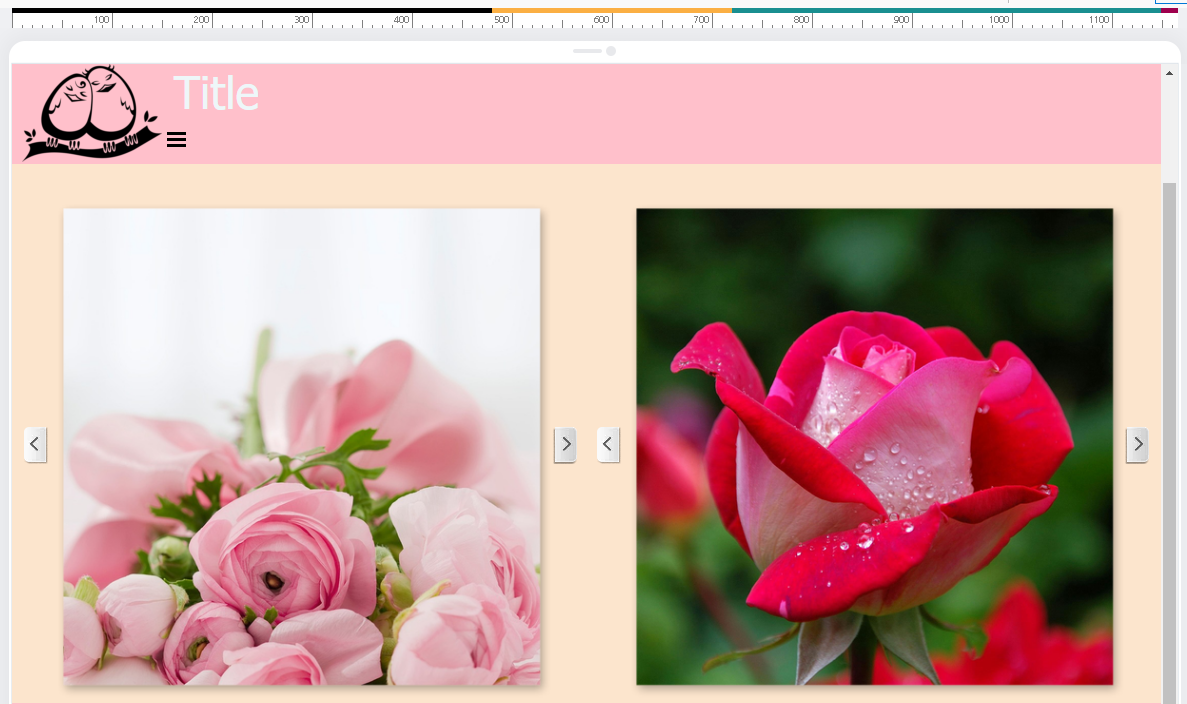Select the magenta breakpoint bar at ruler's right end

click(1169, 10)
